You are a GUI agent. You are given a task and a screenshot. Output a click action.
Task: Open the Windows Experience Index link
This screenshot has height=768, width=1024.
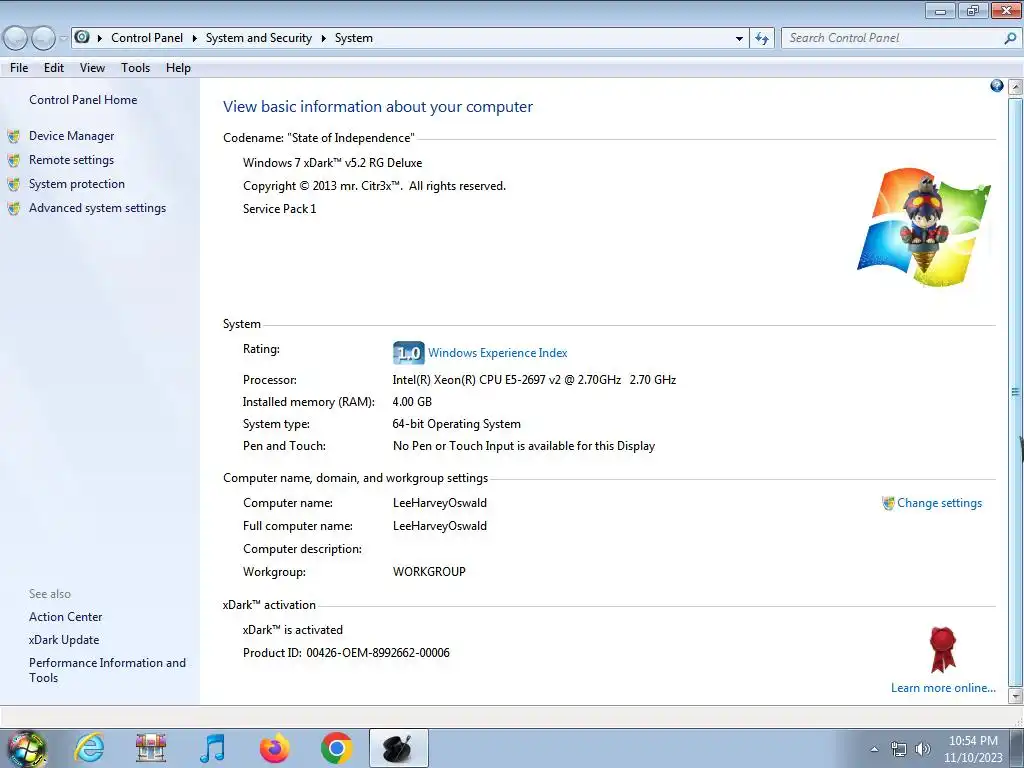[x=498, y=353]
